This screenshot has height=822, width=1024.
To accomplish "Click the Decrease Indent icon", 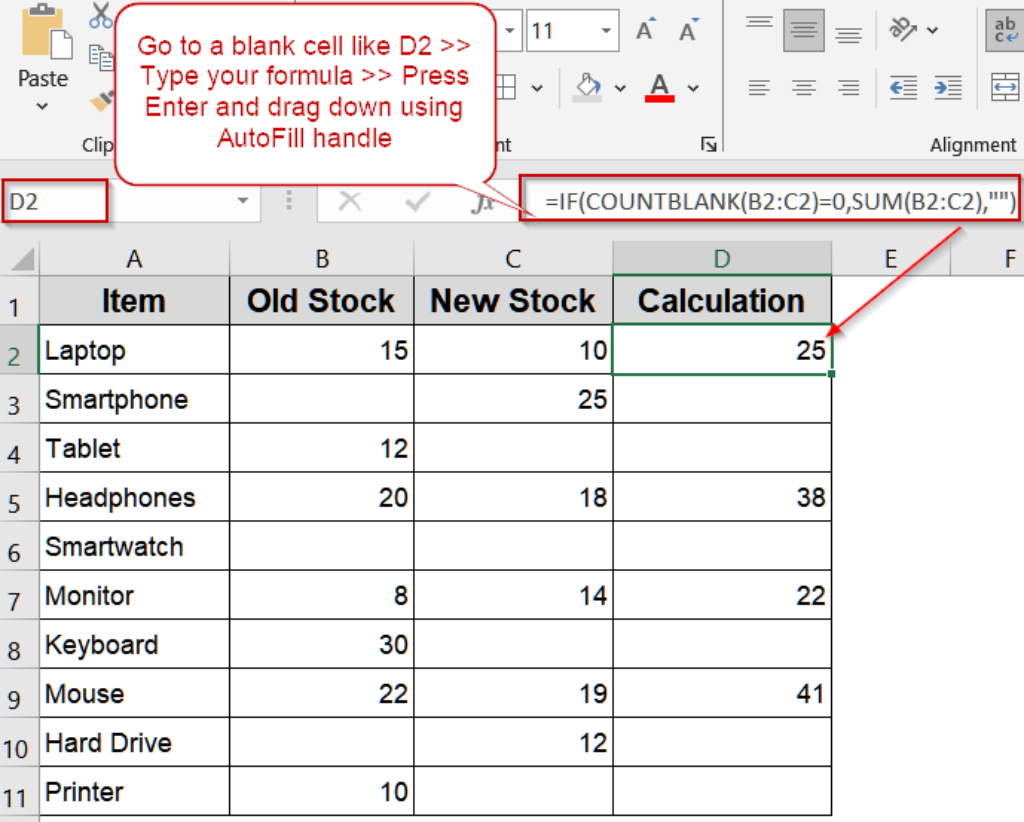I will tap(903, 89).
